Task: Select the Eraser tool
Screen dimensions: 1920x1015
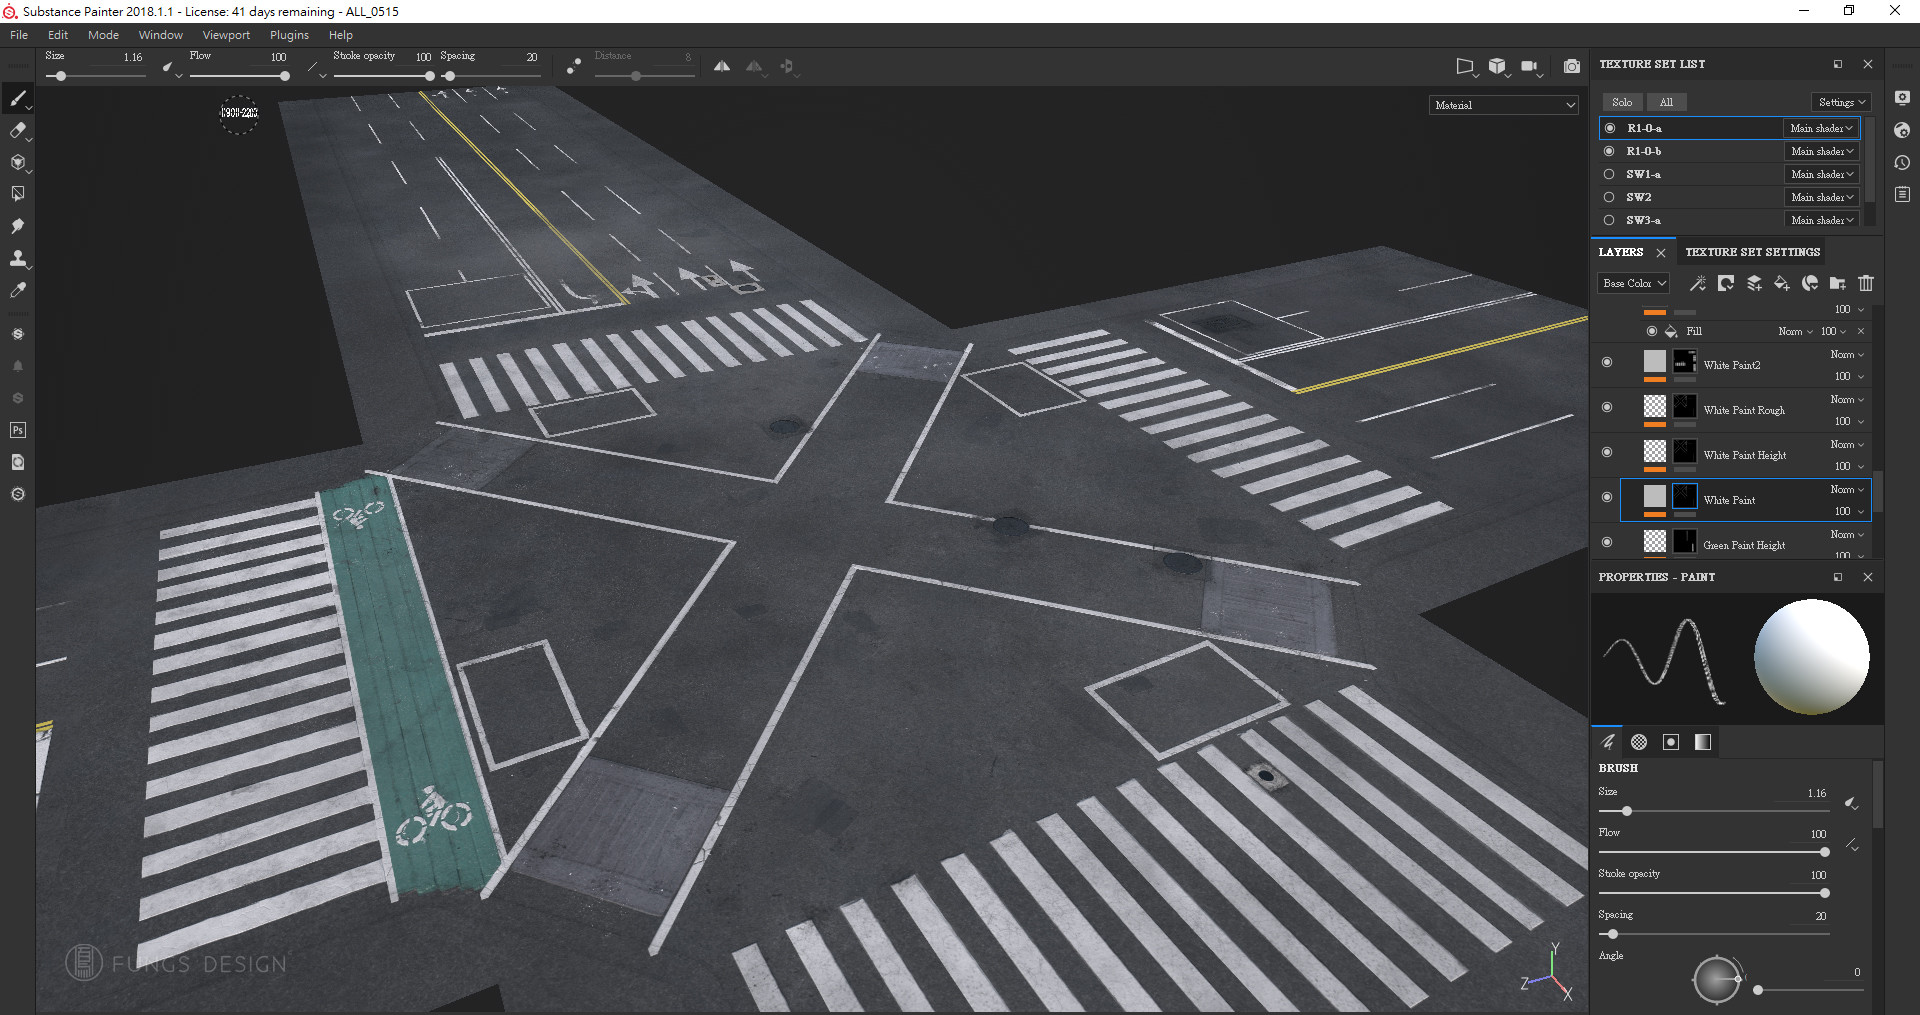Action: tap(17, 131)
